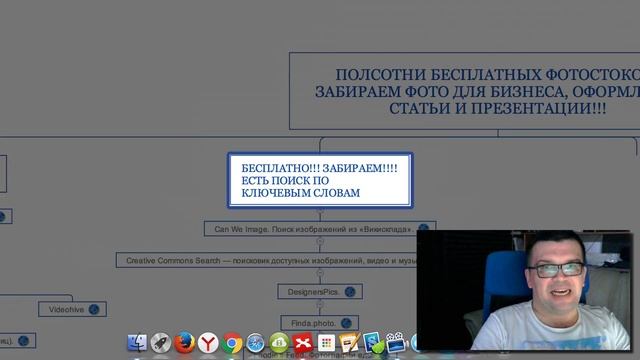This screenshot has height=360, width=640.
Task: Click the webcam video overlay window
Action: [x=524, y=290]
